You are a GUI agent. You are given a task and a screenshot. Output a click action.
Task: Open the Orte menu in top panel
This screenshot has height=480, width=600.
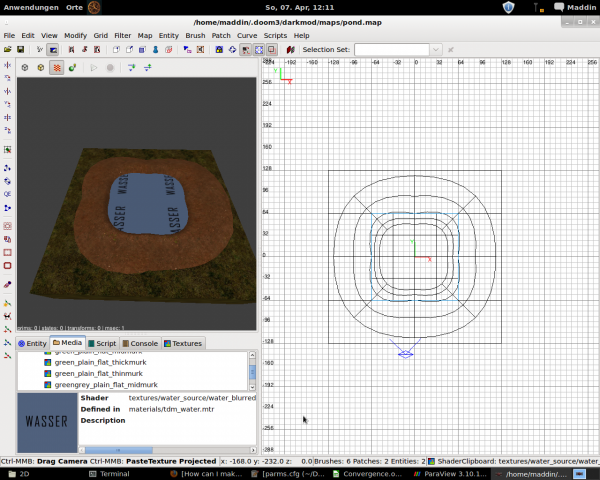pos(74,7)
